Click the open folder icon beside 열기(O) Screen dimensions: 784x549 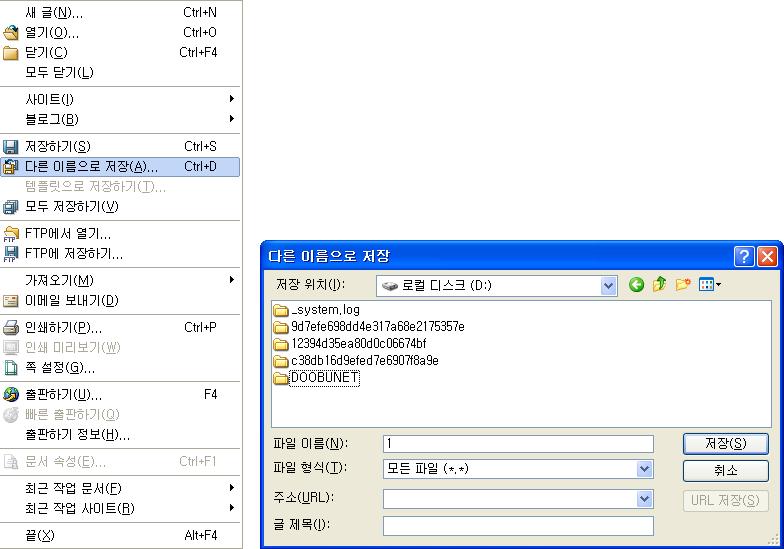pyautogui.click(x=10, y=33)
